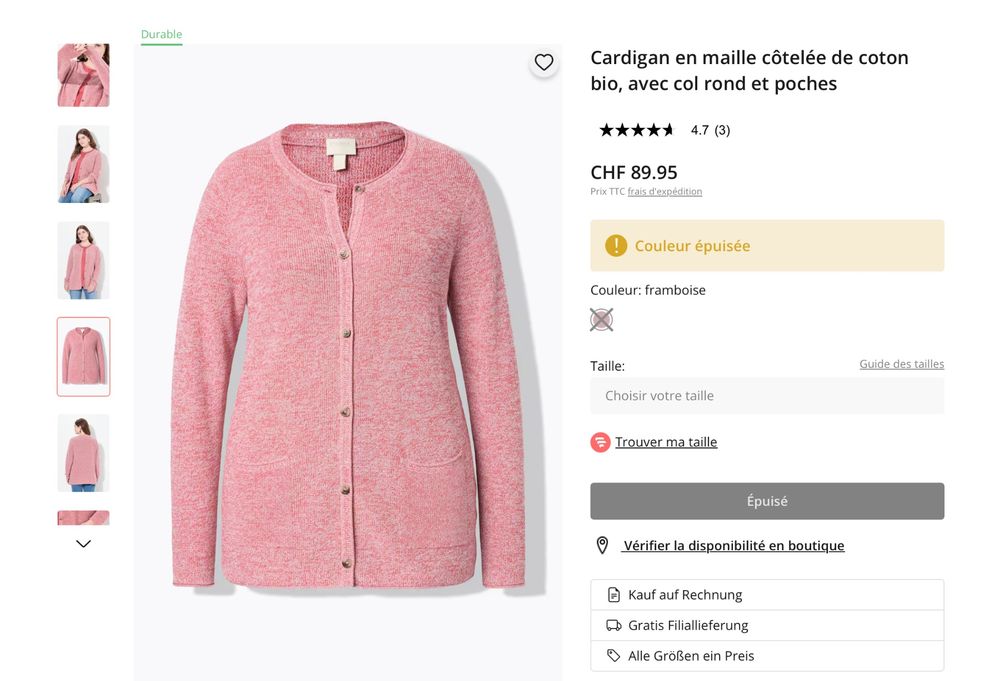This screenshot has width=1000, height=681.
Task: Open the 4.7 (3) reviews rating
Action: (x=710, y=130)
